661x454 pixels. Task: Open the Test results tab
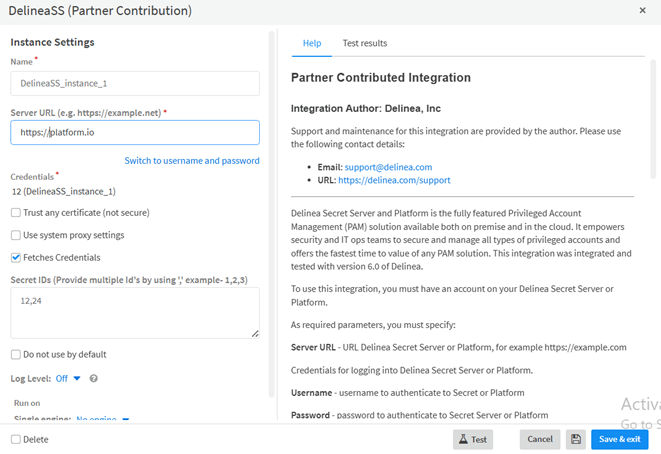click(364, 43)
